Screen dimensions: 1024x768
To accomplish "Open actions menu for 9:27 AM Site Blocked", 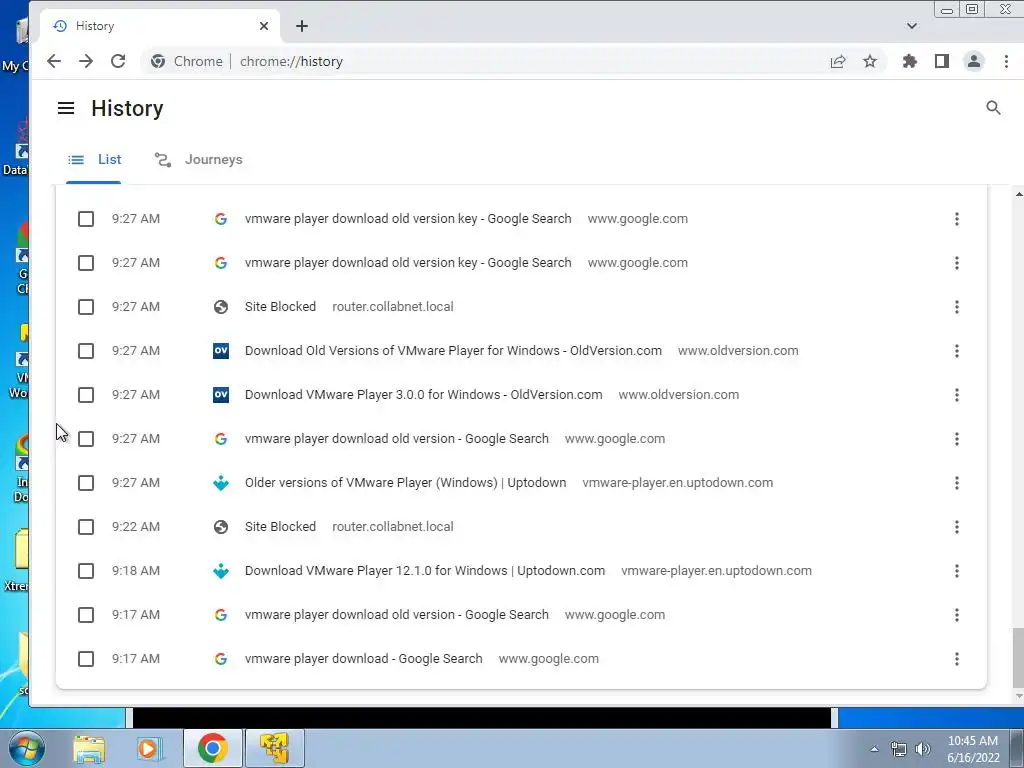I will point(957,307).
